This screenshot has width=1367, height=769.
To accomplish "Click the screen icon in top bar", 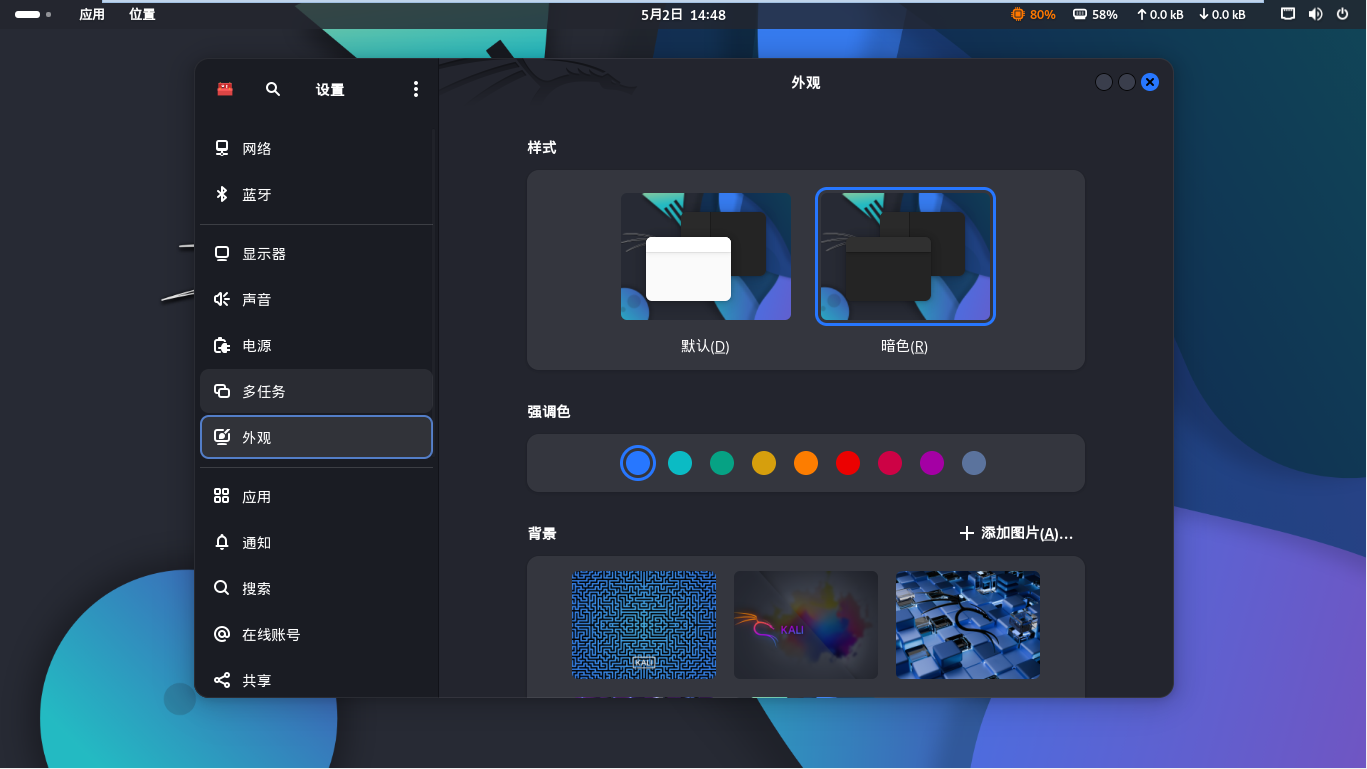I will click(1288, 14).
